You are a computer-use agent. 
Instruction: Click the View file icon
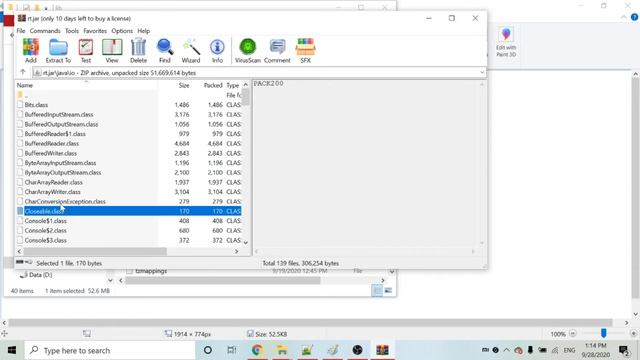click(112, 51)
